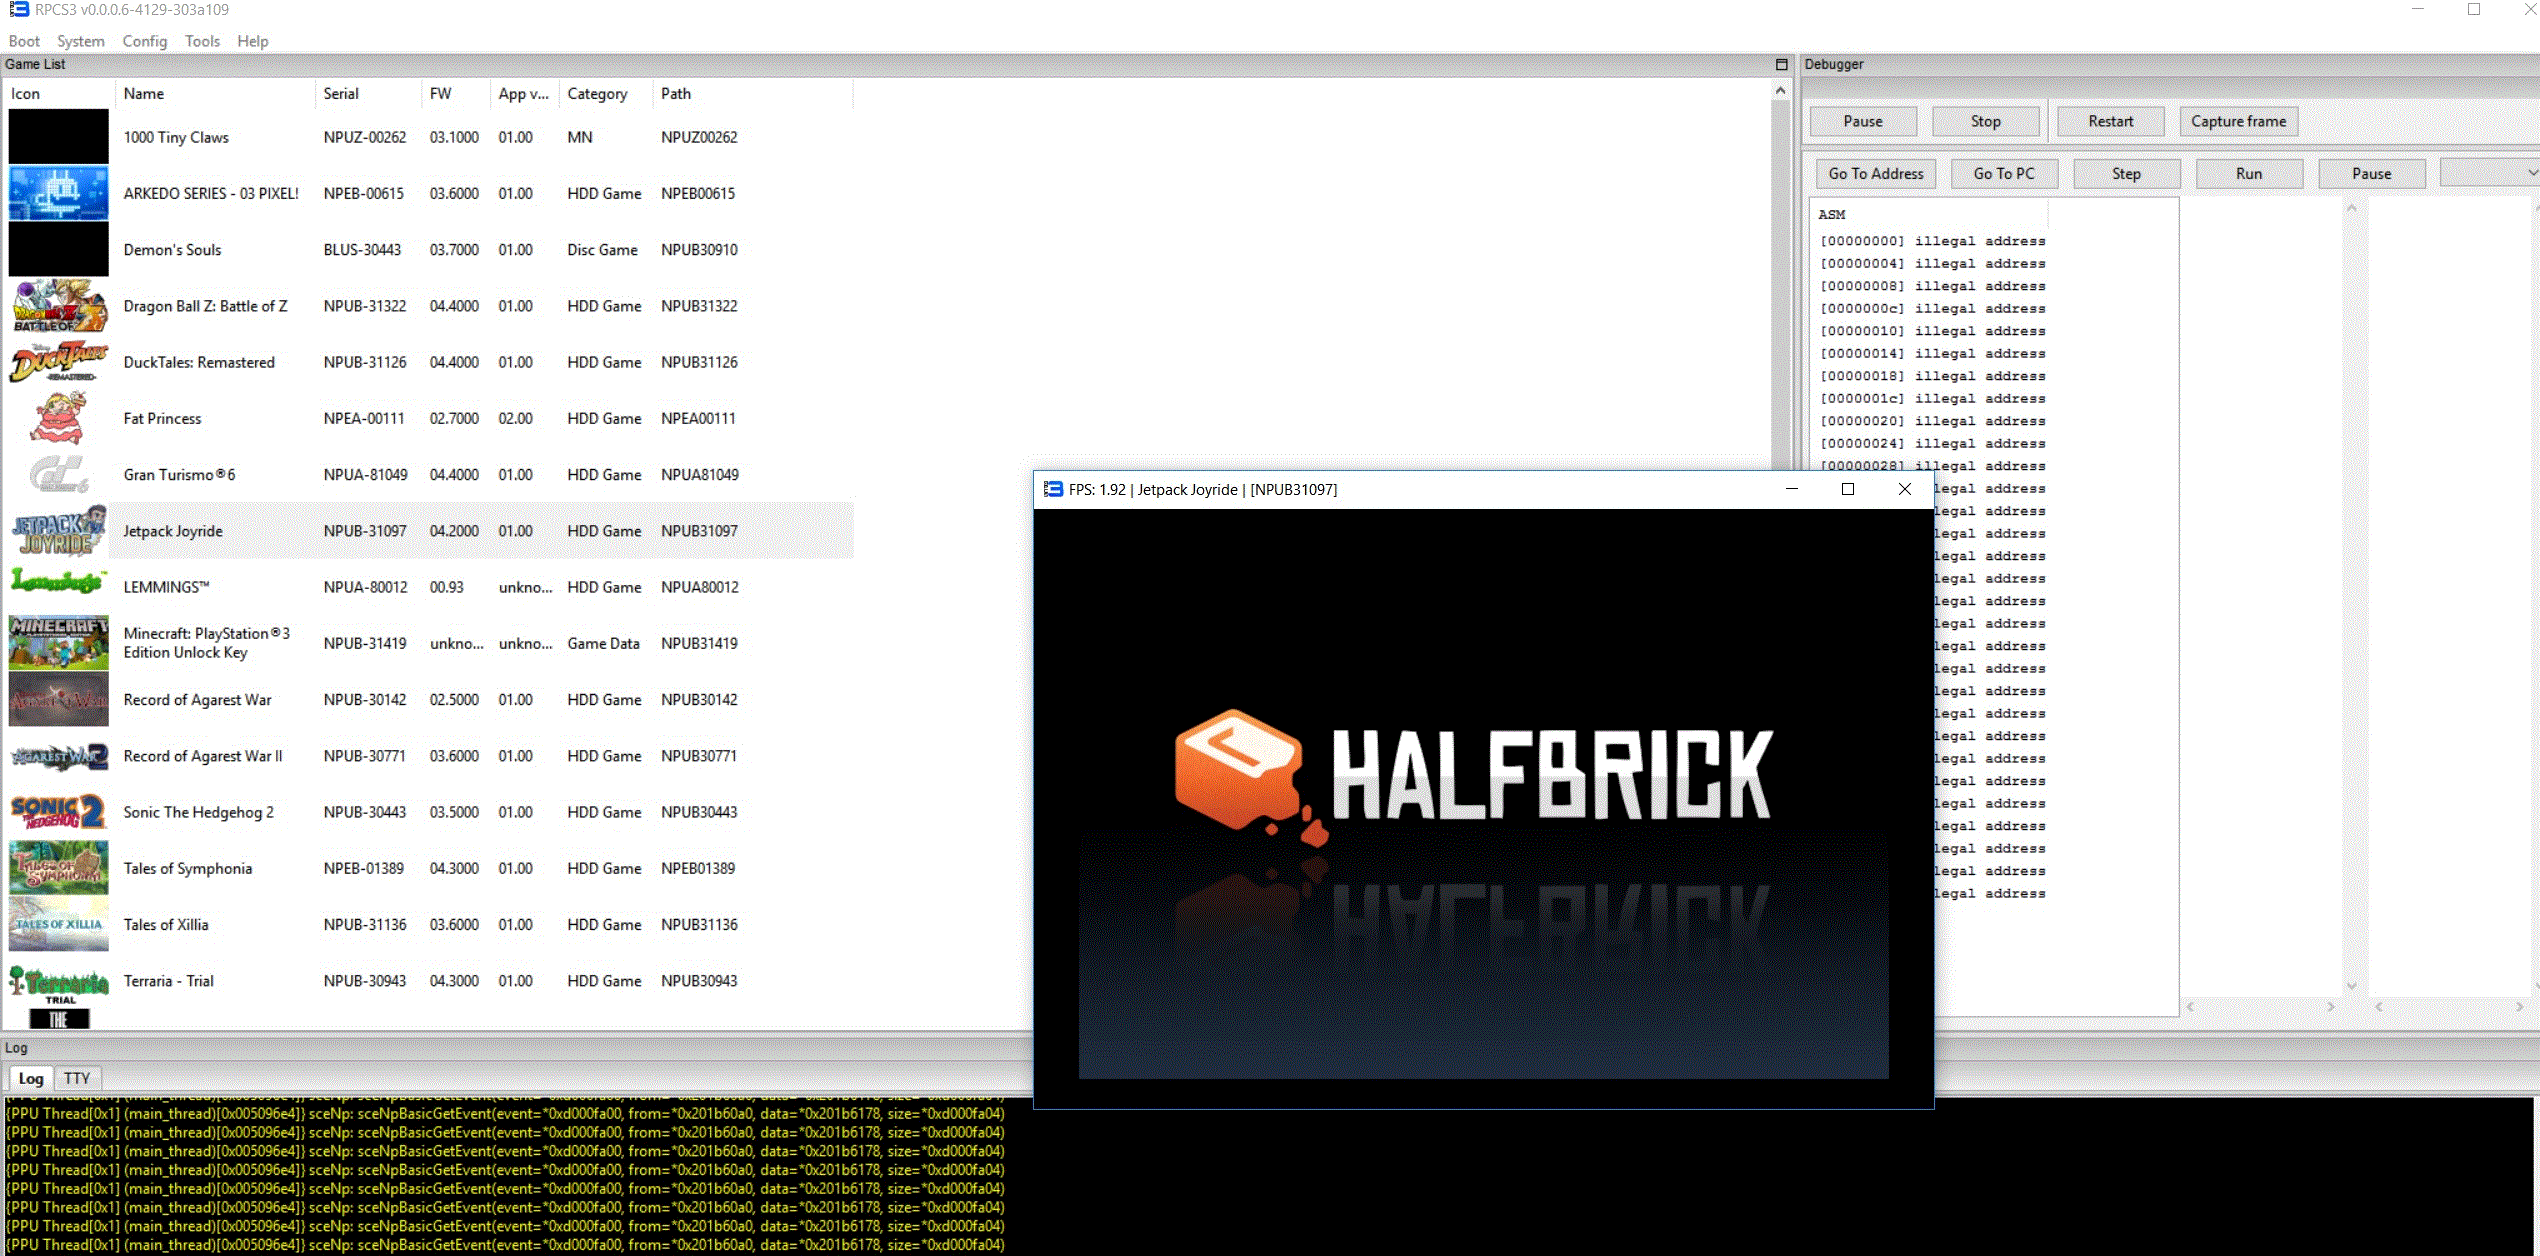Click the Step button in debugger

pyautogui.click(x=2126, y=173)
